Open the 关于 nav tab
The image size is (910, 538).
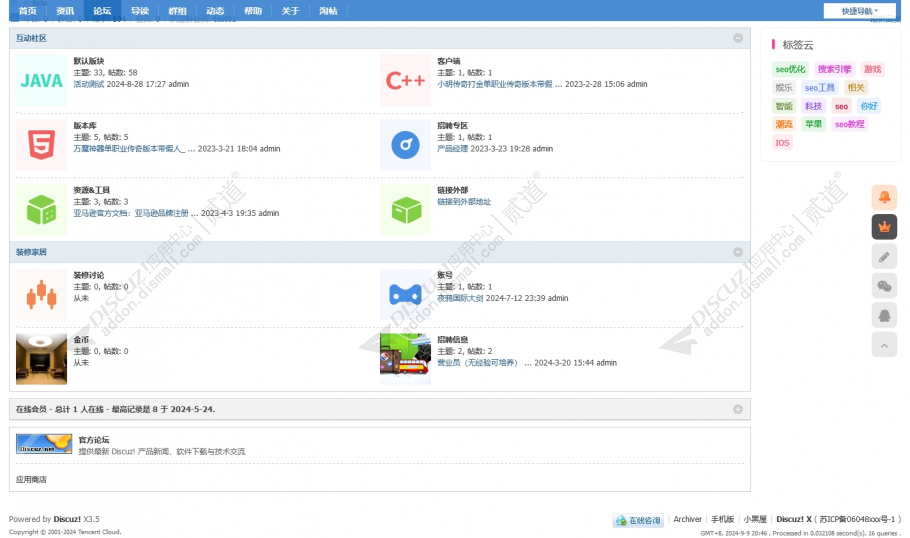(290, 10)
